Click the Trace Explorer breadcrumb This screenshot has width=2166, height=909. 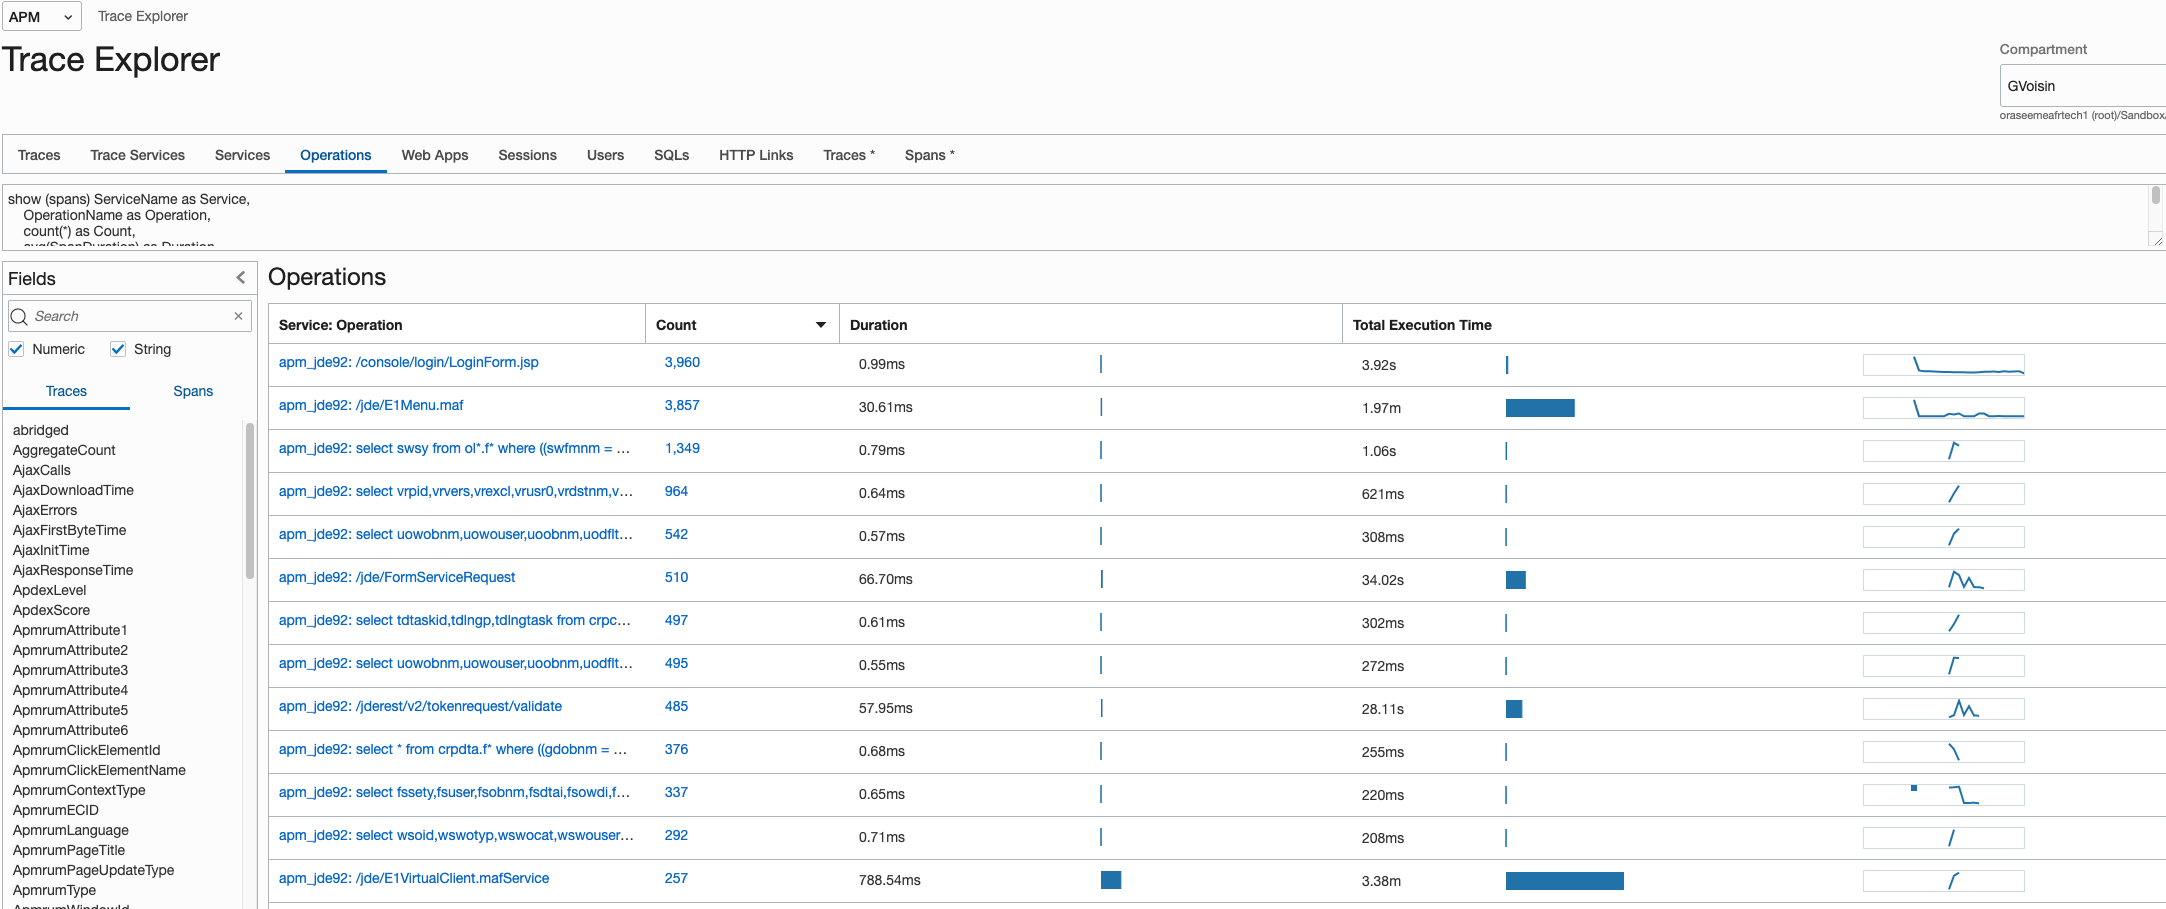[143, 16]
